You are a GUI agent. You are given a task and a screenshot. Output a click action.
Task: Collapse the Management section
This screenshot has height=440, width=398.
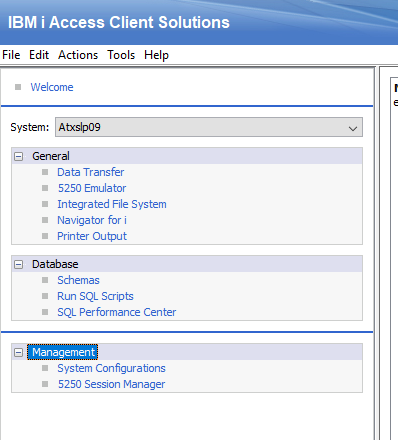19,352
